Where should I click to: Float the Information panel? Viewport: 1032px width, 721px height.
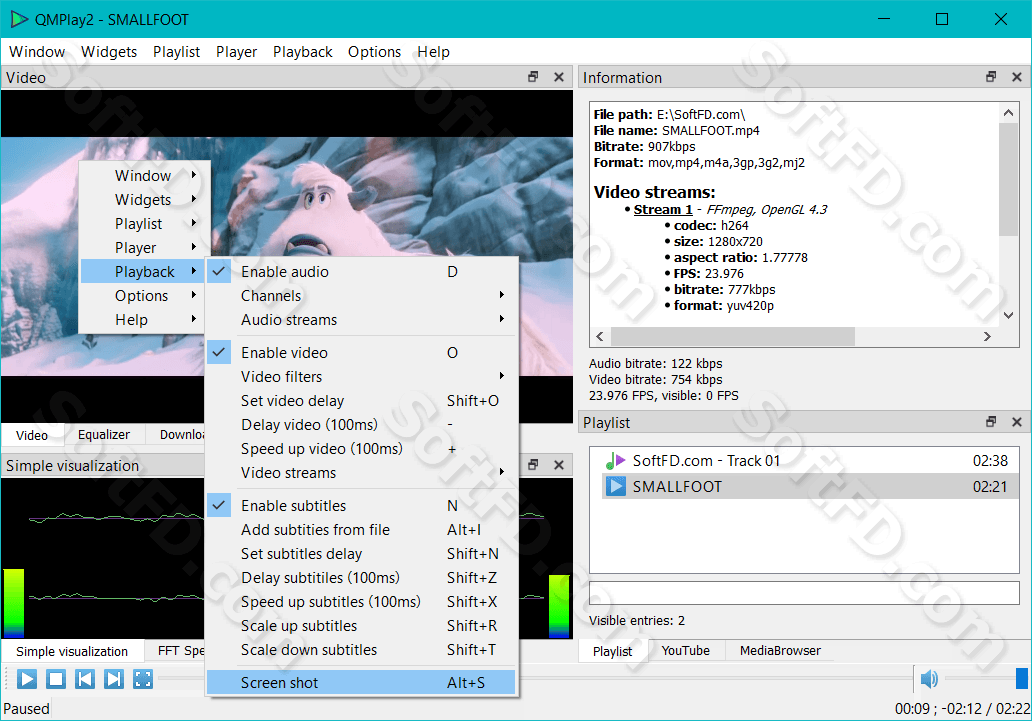pyautogui.click(x=991, y=77)
